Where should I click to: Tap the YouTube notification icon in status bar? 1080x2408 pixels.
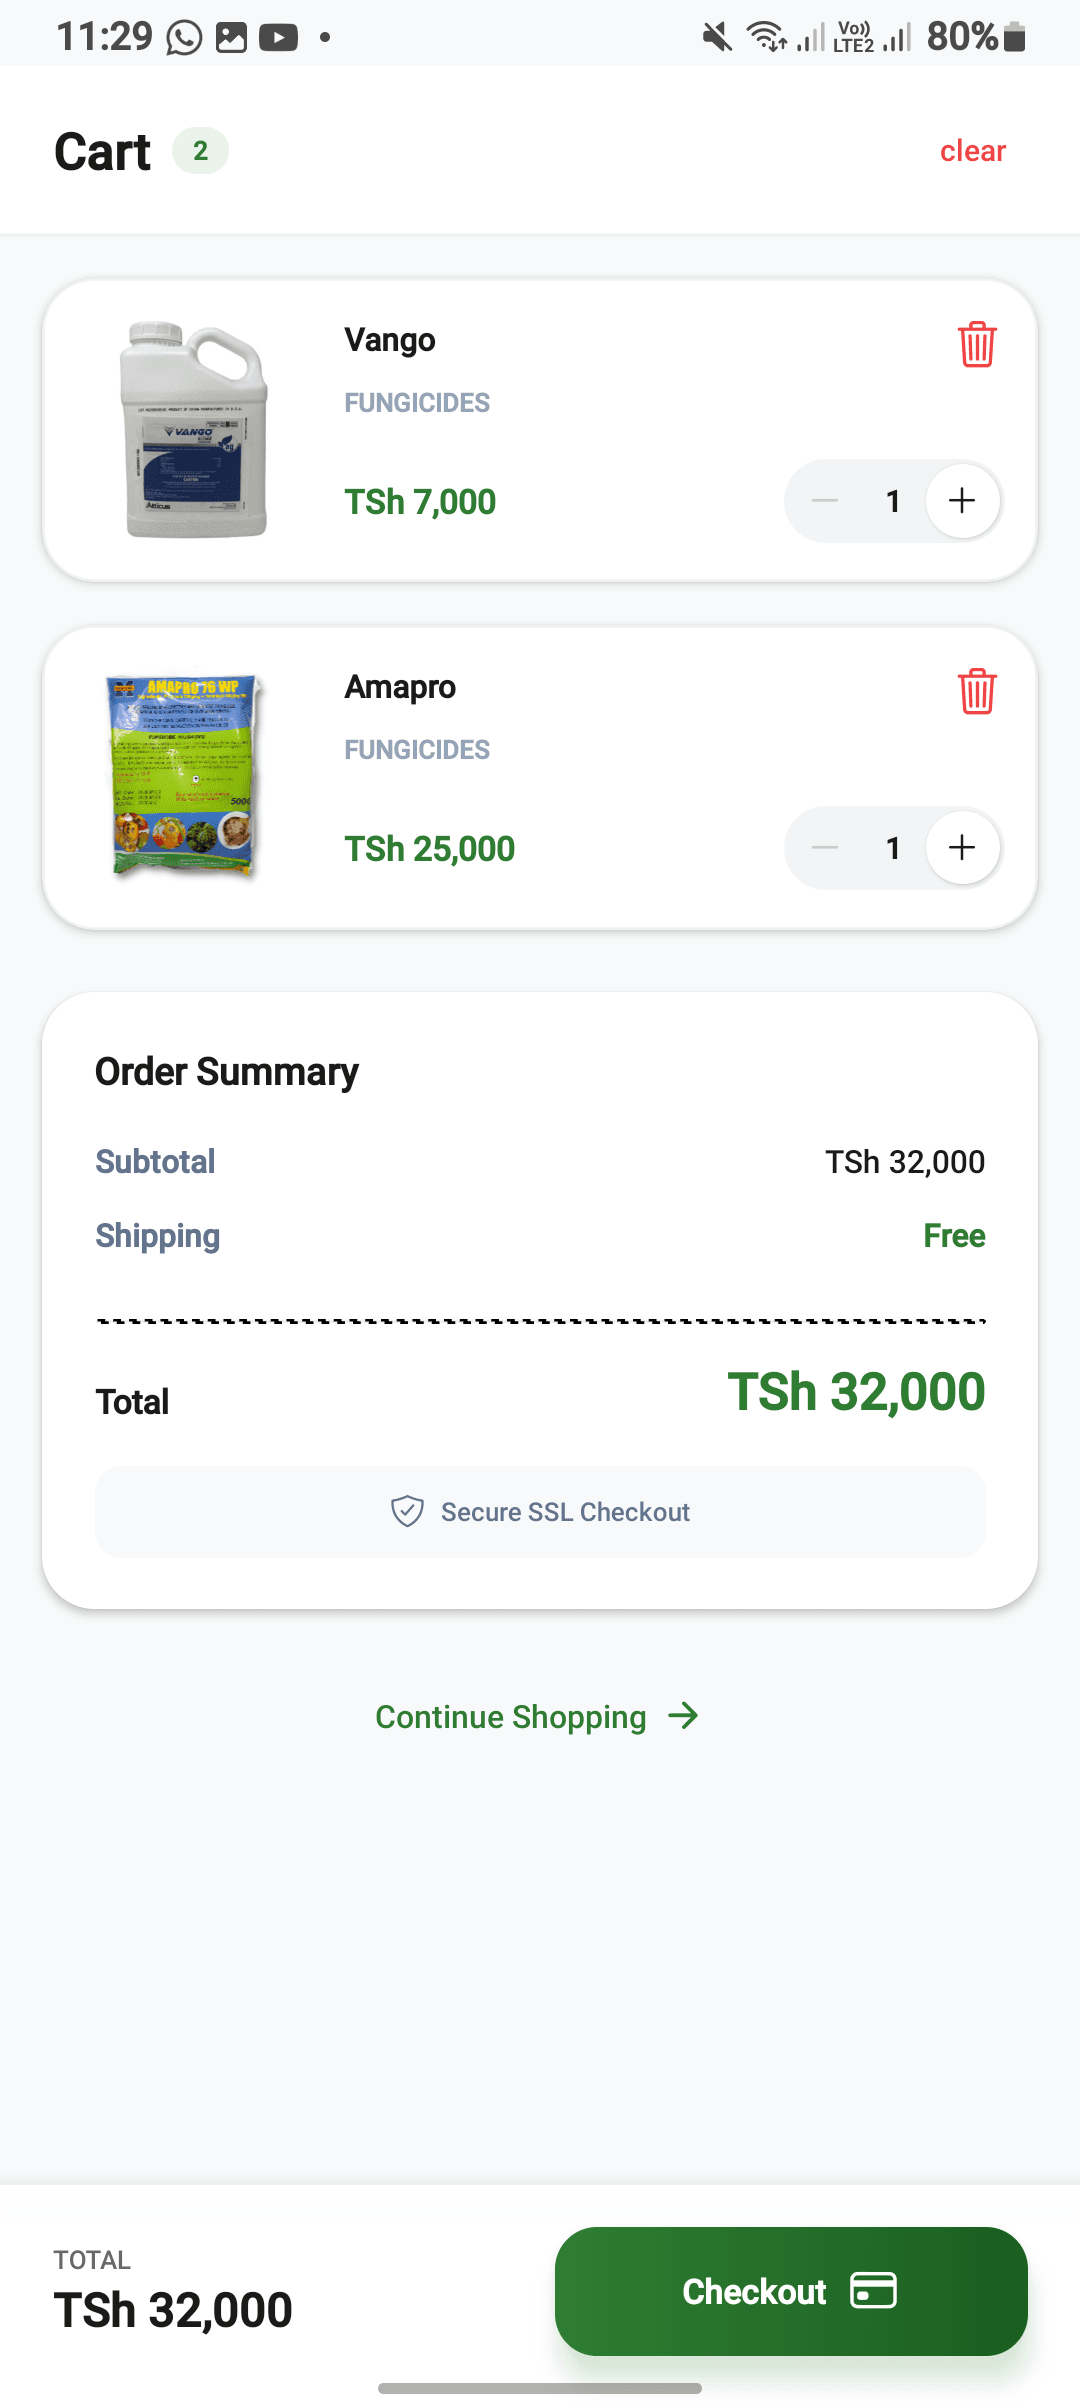[278, 38]
